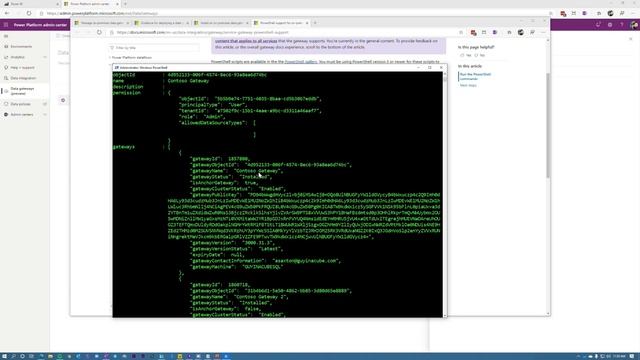Follow the 'content that applies to all services' link
Image resolution: width=640 pixels, height=360 pixels.
click(x=246, y=41)
